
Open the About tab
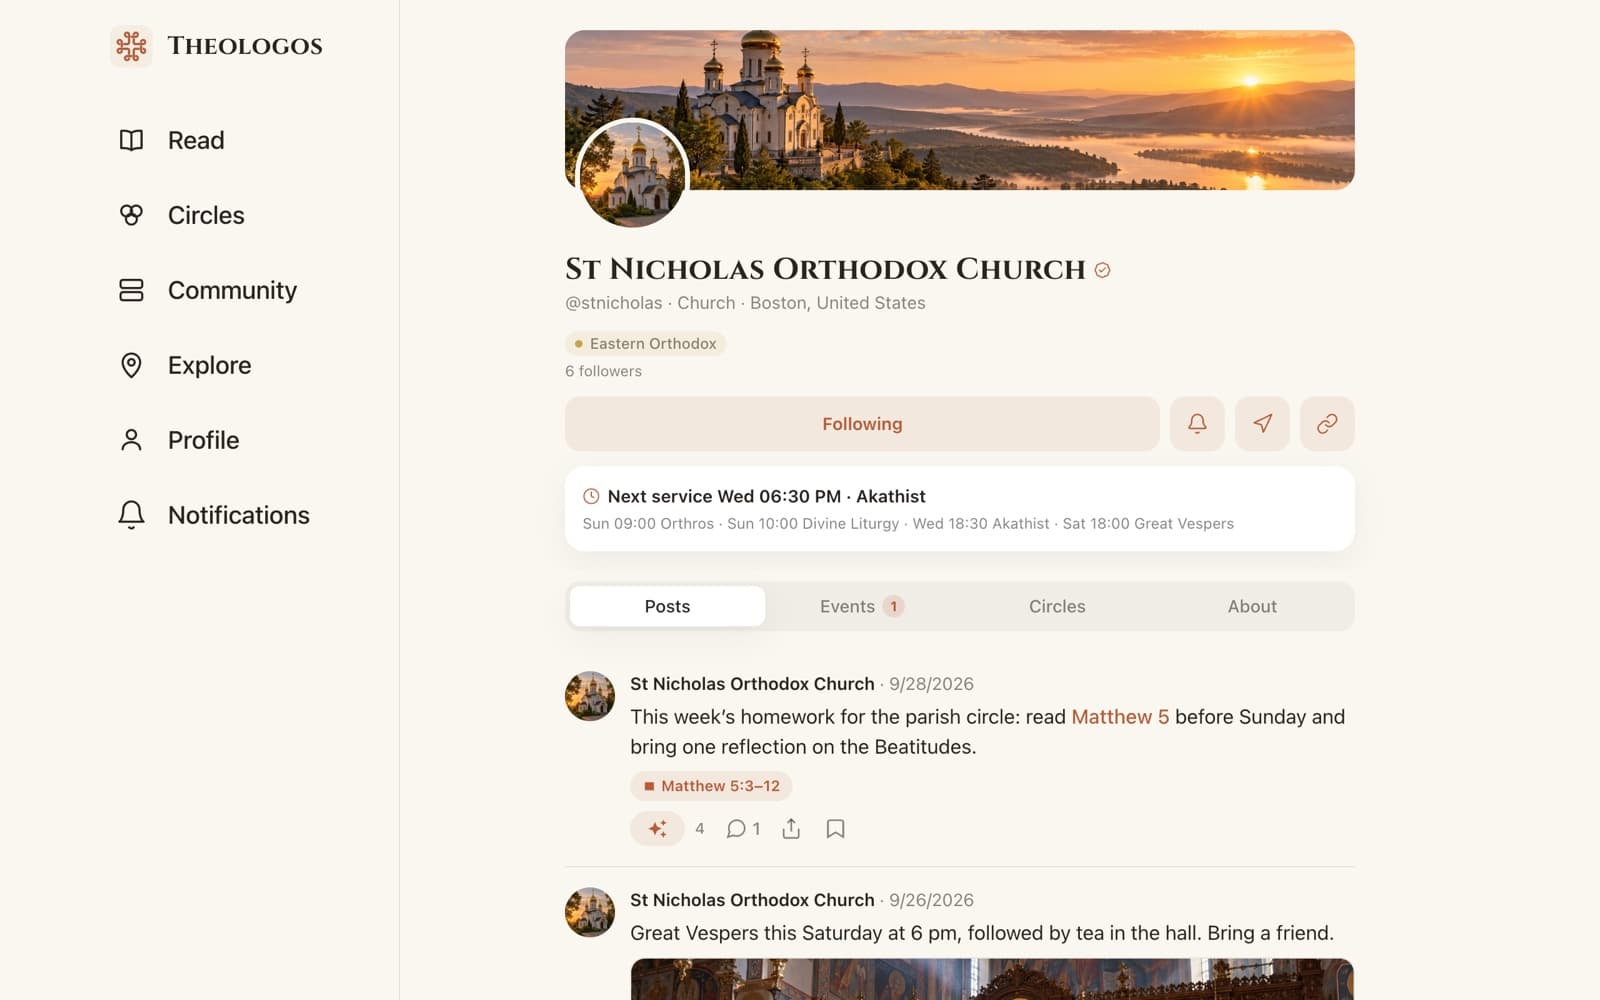1252,606
